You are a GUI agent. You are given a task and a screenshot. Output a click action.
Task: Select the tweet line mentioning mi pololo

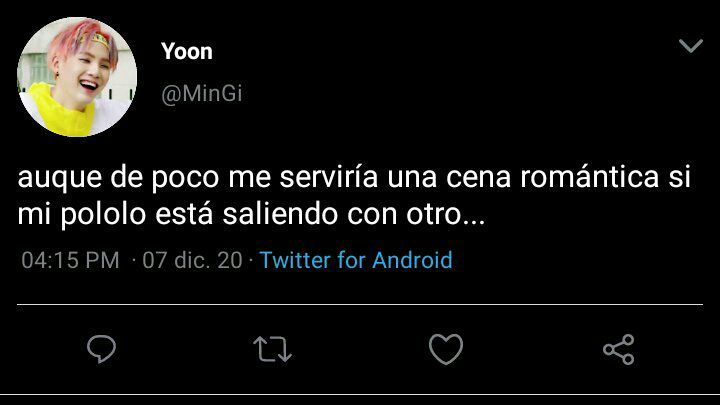click(x=251, y=214)
